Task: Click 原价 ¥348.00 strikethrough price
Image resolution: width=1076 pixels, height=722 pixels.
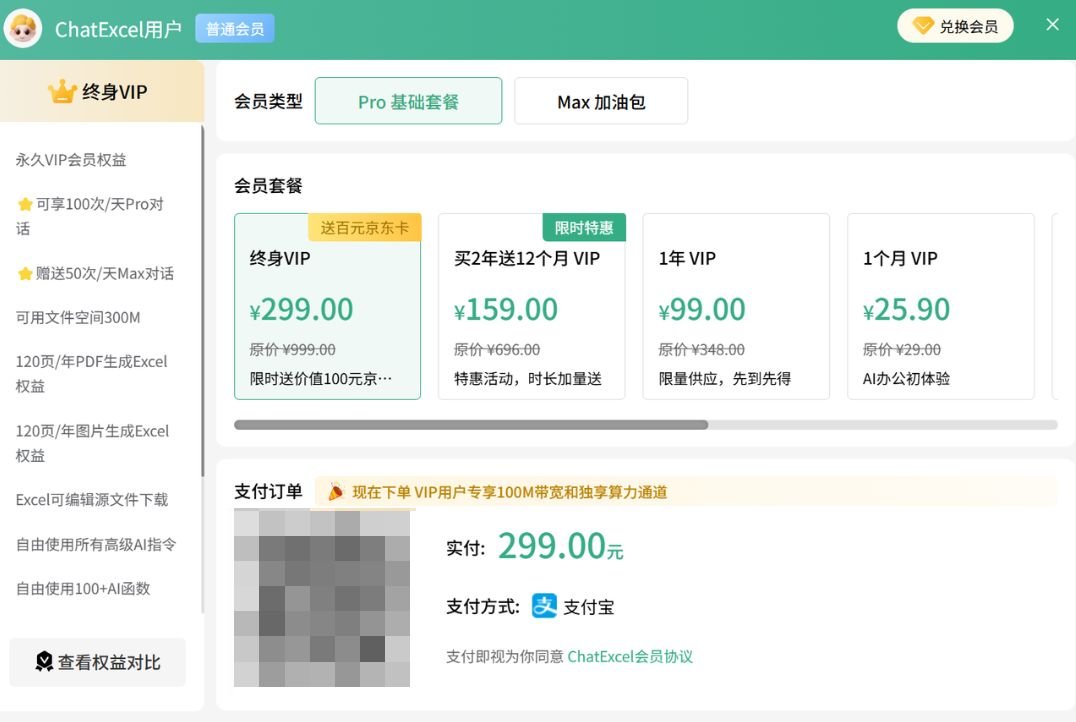Action: tap(701, 349)
